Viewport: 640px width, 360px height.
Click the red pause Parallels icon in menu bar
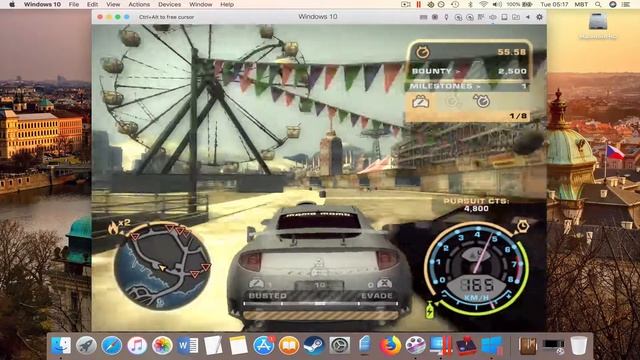pos(418,4)
